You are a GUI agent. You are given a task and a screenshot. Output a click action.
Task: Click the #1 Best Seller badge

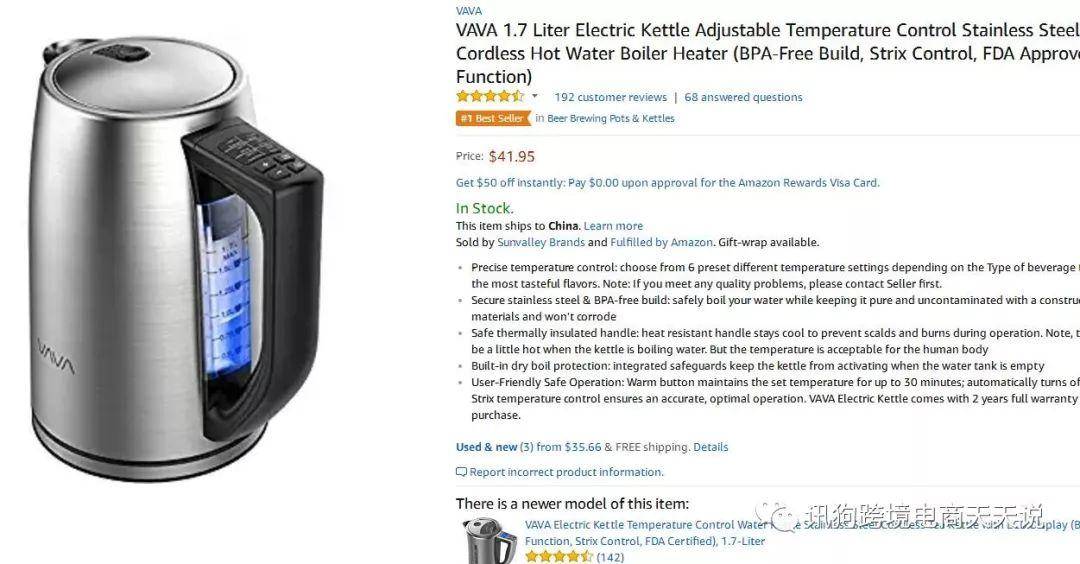493,118
